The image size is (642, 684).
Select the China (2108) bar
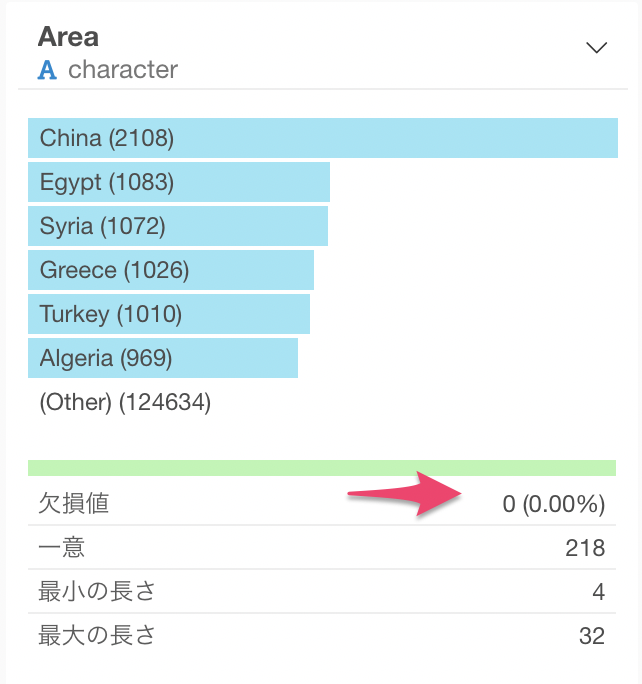(323, 138)
